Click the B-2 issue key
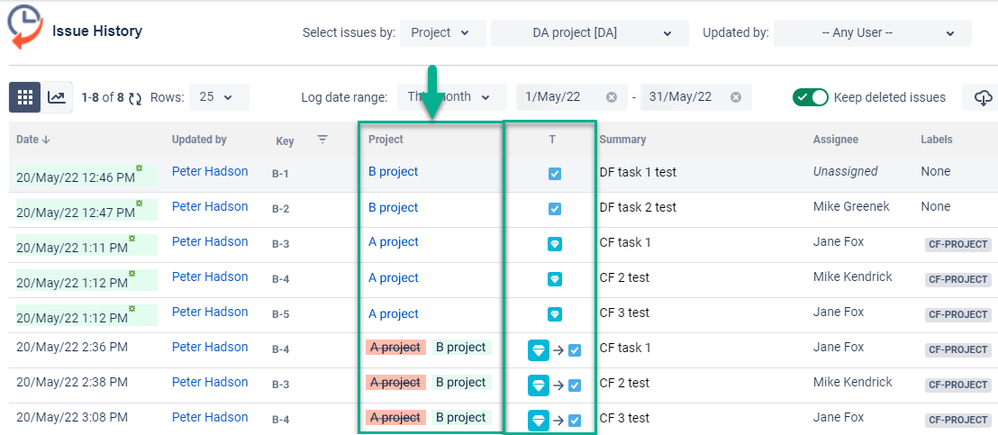The width and height of the screenshot is (998, 435). pyautogui.click(x=281, y=208)
